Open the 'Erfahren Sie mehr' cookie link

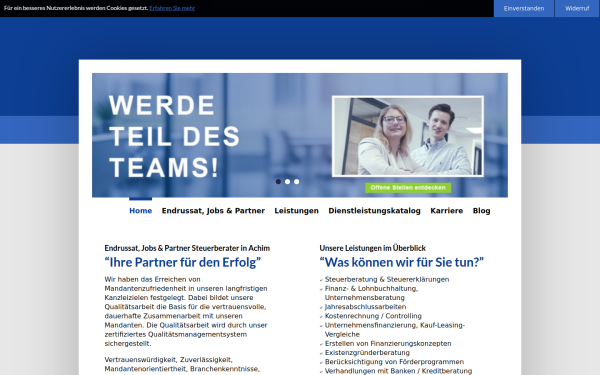click(172, 8)
